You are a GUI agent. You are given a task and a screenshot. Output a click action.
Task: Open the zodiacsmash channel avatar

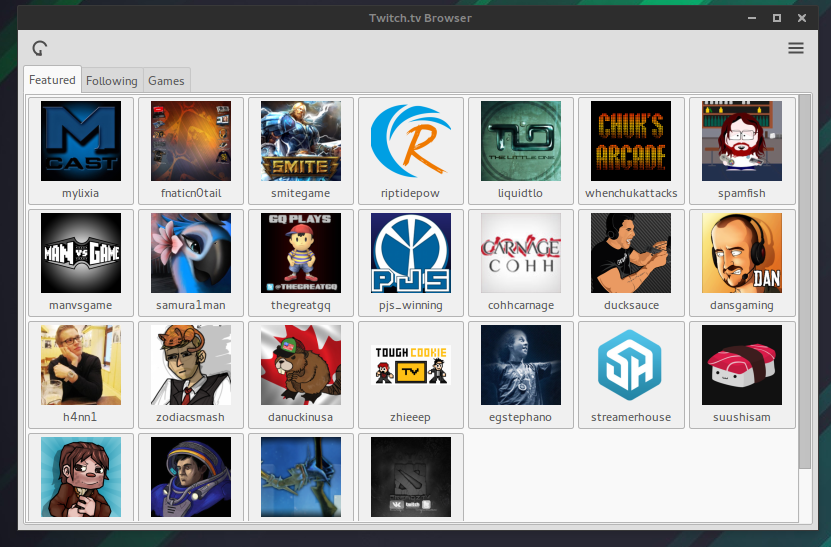click(x=191, y=365)
